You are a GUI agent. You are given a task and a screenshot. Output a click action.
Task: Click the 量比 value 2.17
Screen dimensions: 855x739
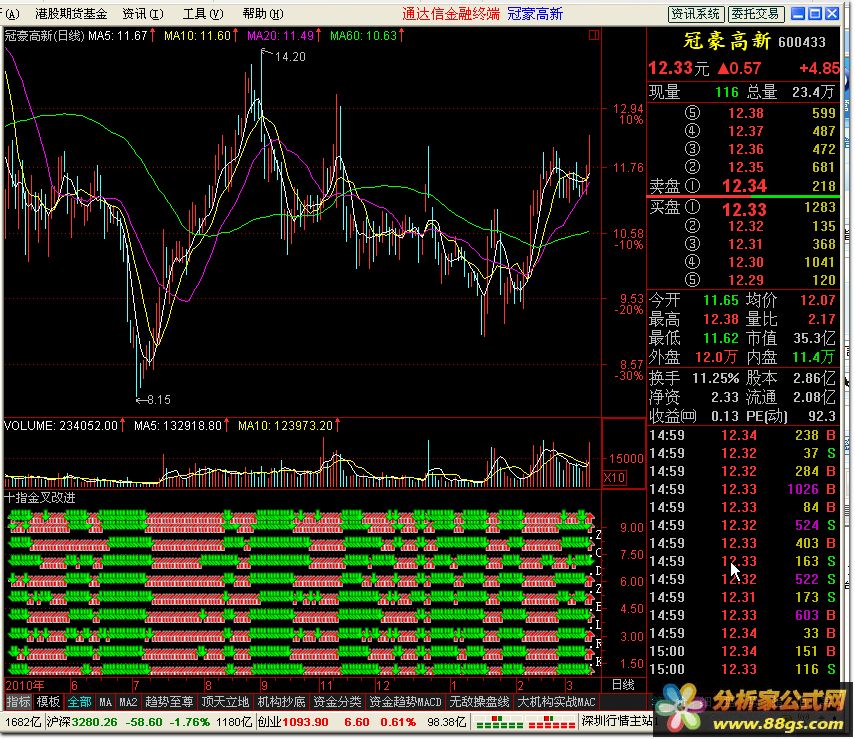point(822,319)
